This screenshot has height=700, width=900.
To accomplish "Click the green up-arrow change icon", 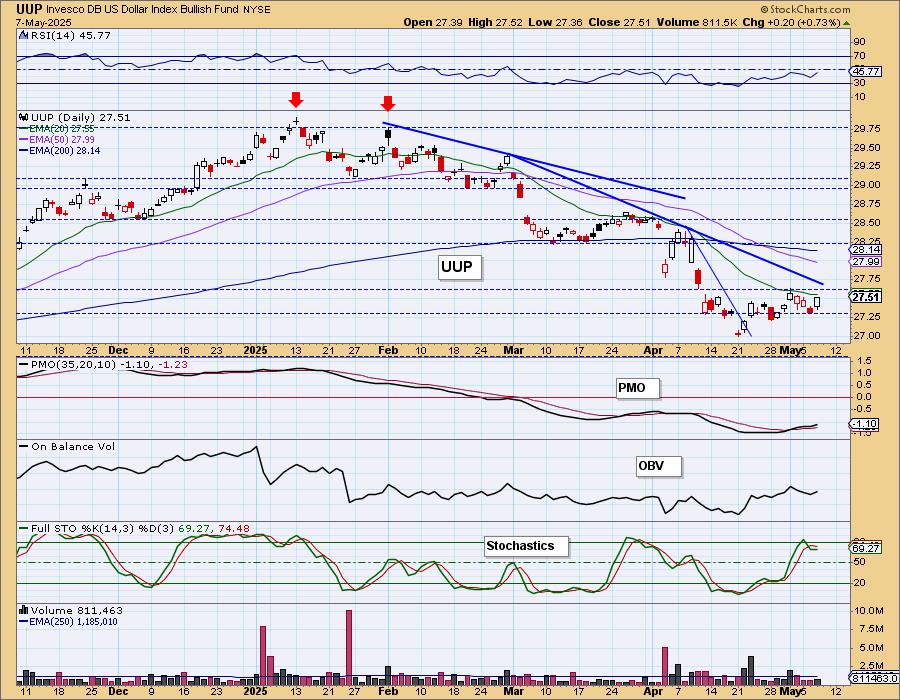I will (x=846, y=23).
